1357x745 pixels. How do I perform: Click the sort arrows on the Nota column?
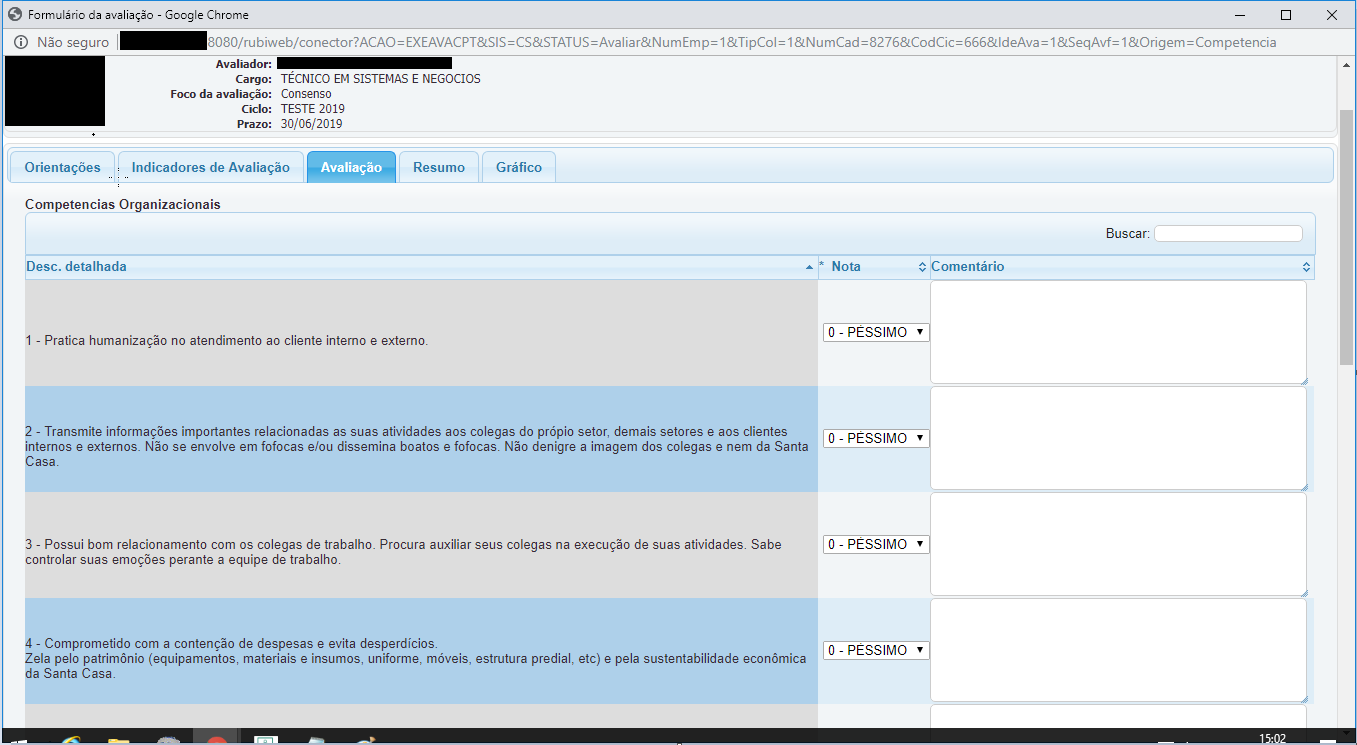(922, 267)
